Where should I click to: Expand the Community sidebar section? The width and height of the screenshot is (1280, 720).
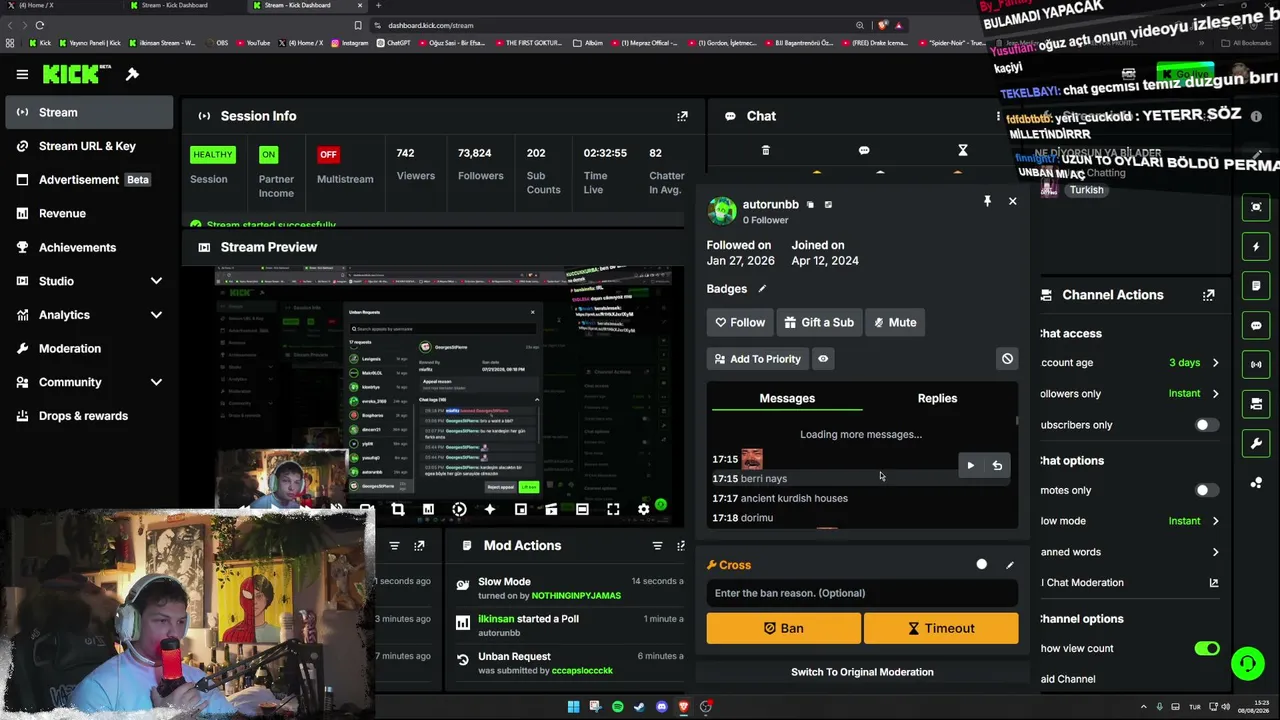(156, 382)
